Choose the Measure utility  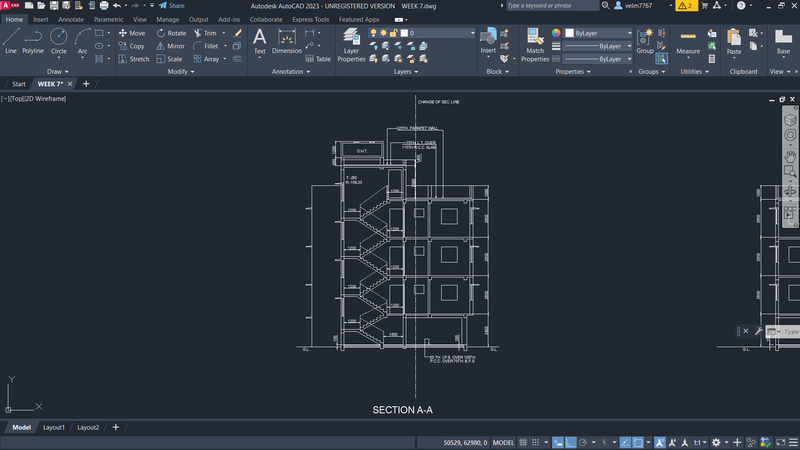tap(688, 40)
